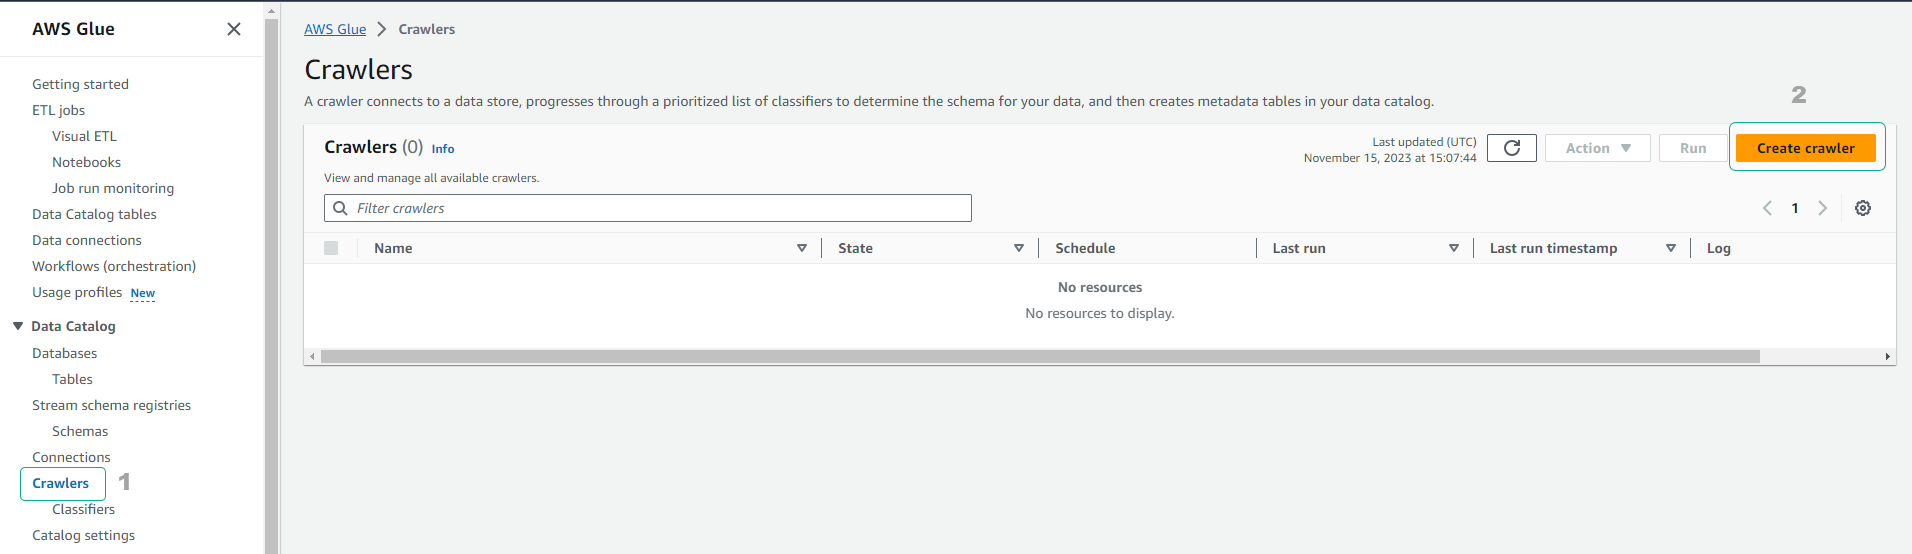The width and height of the screenshot is (1912, 554).
Task: Click the Last run timestamp column header
Action: [1553, 248]
